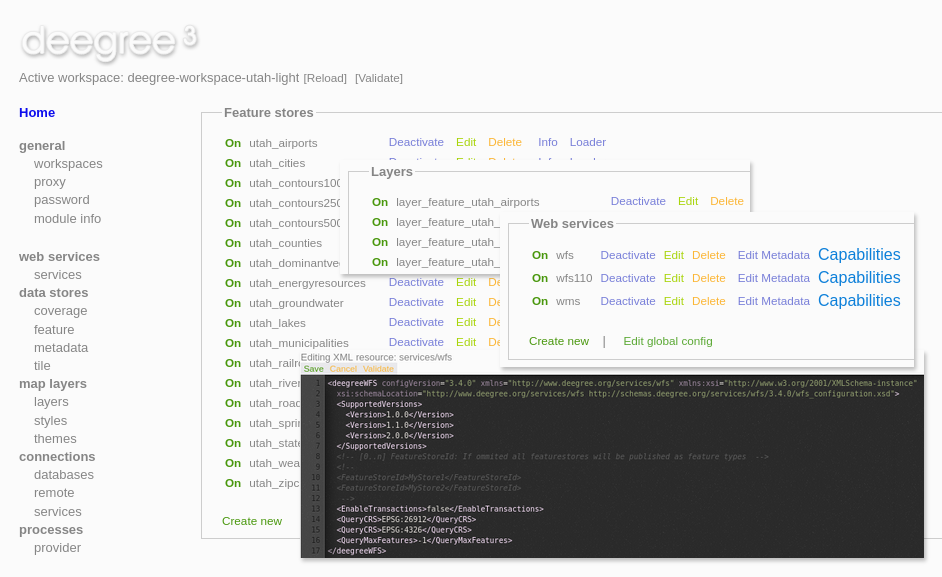Delete the utah_airports feature store
This screenshot has width=942, height=577.
(505, 142)
